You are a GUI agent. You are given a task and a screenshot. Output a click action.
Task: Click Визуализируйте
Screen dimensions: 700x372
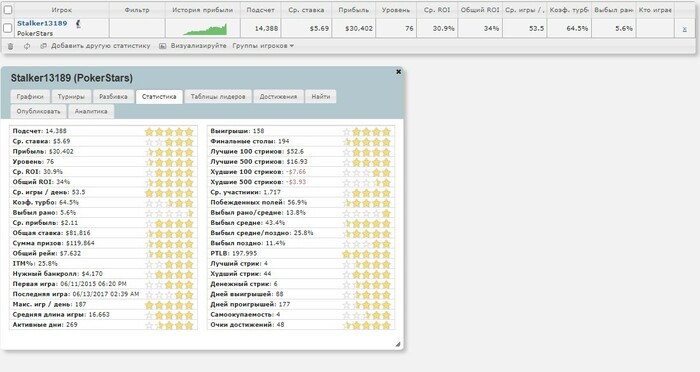coord(198,46)
